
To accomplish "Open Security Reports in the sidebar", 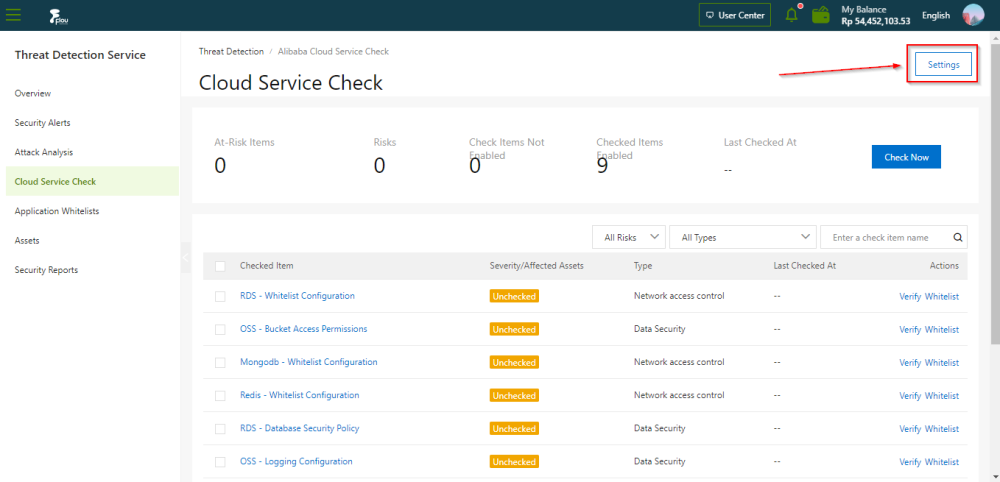I will [x=92, y=270].
